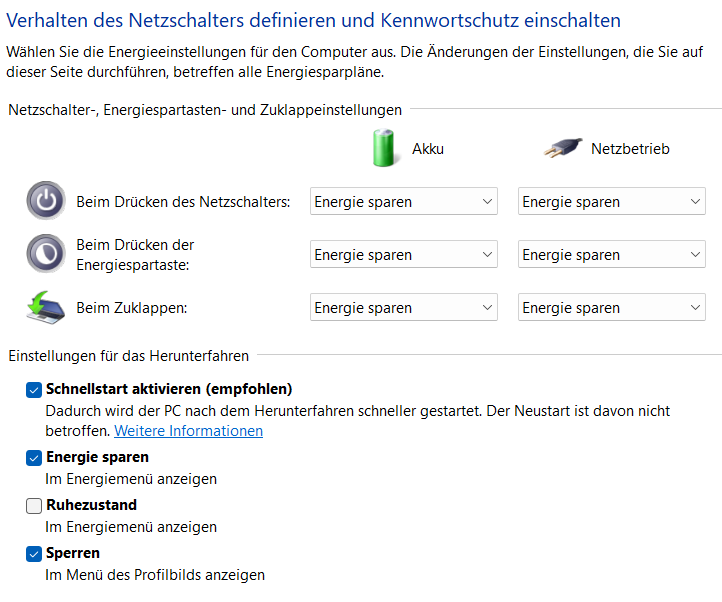Click the power plug Netzbetrieb icon
Image resolution: width=722 pixels, height=602 pixels.
coord(563,148)
